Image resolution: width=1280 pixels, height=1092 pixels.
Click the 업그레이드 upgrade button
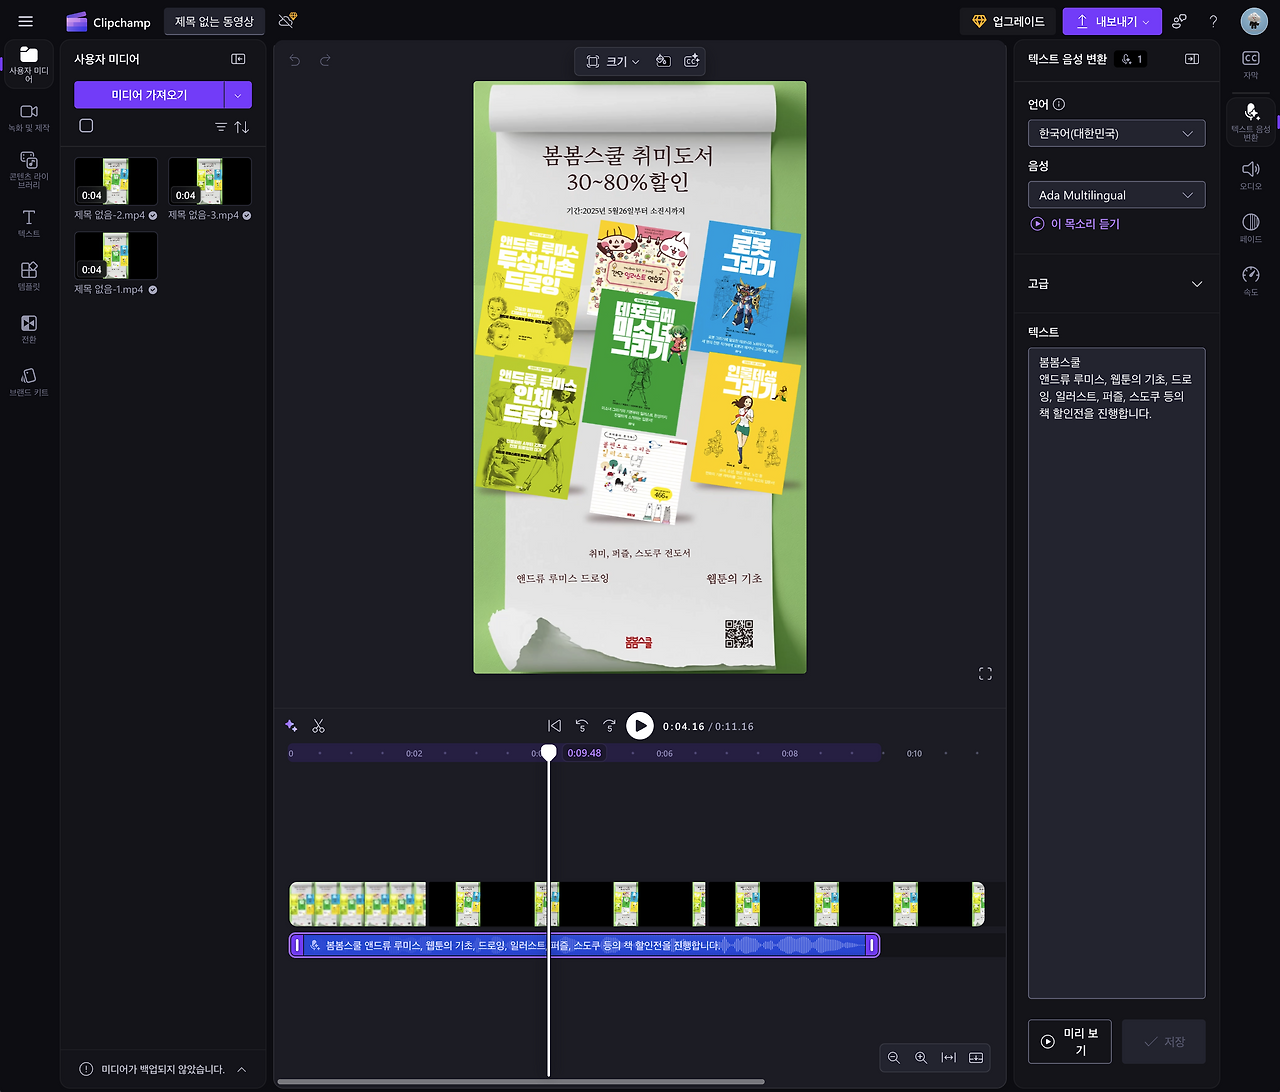click(x=1008, y=21)
